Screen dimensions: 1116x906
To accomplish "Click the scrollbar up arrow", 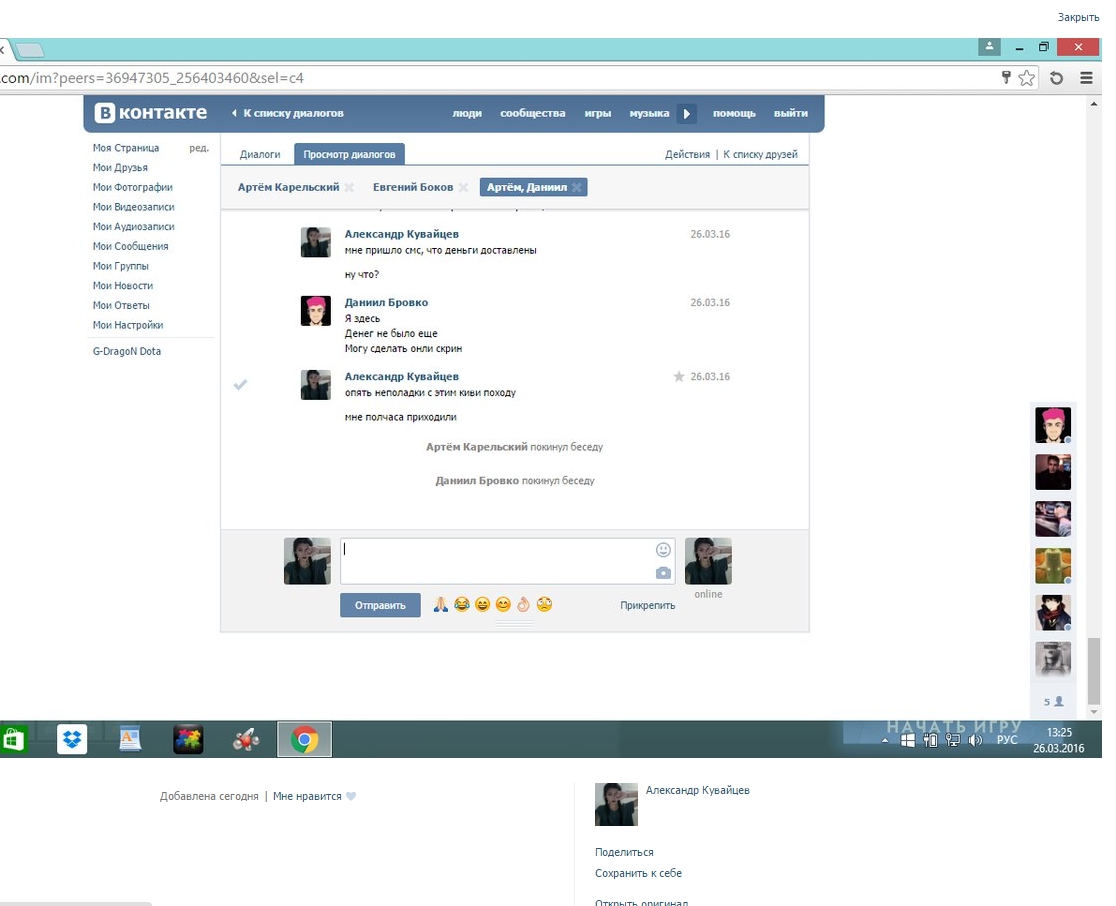I will click(x=1094, y=104).
